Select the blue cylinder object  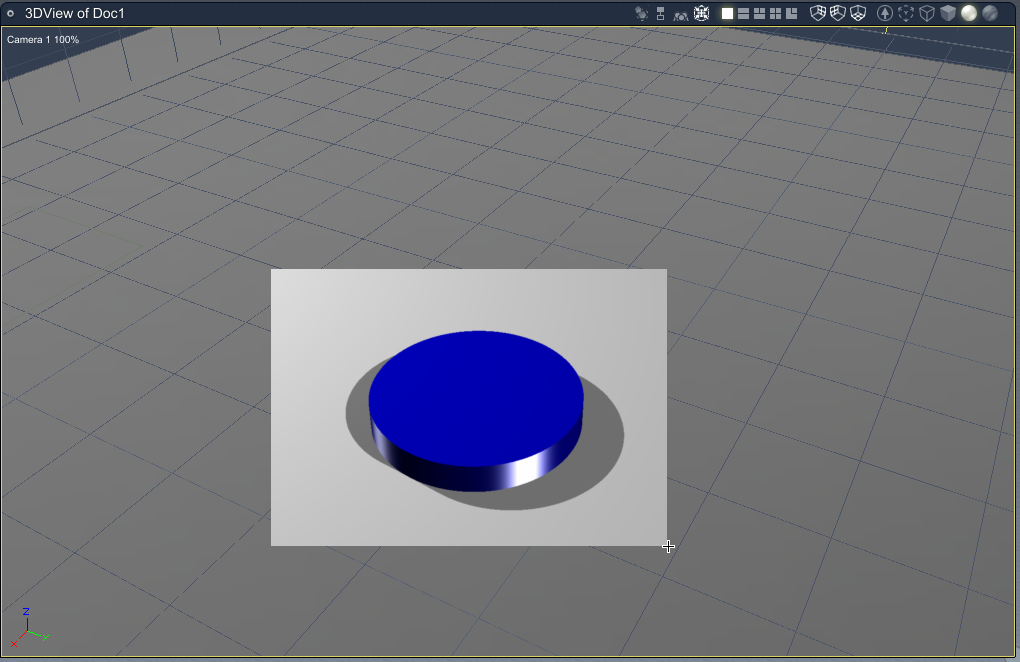click(476, 410)
